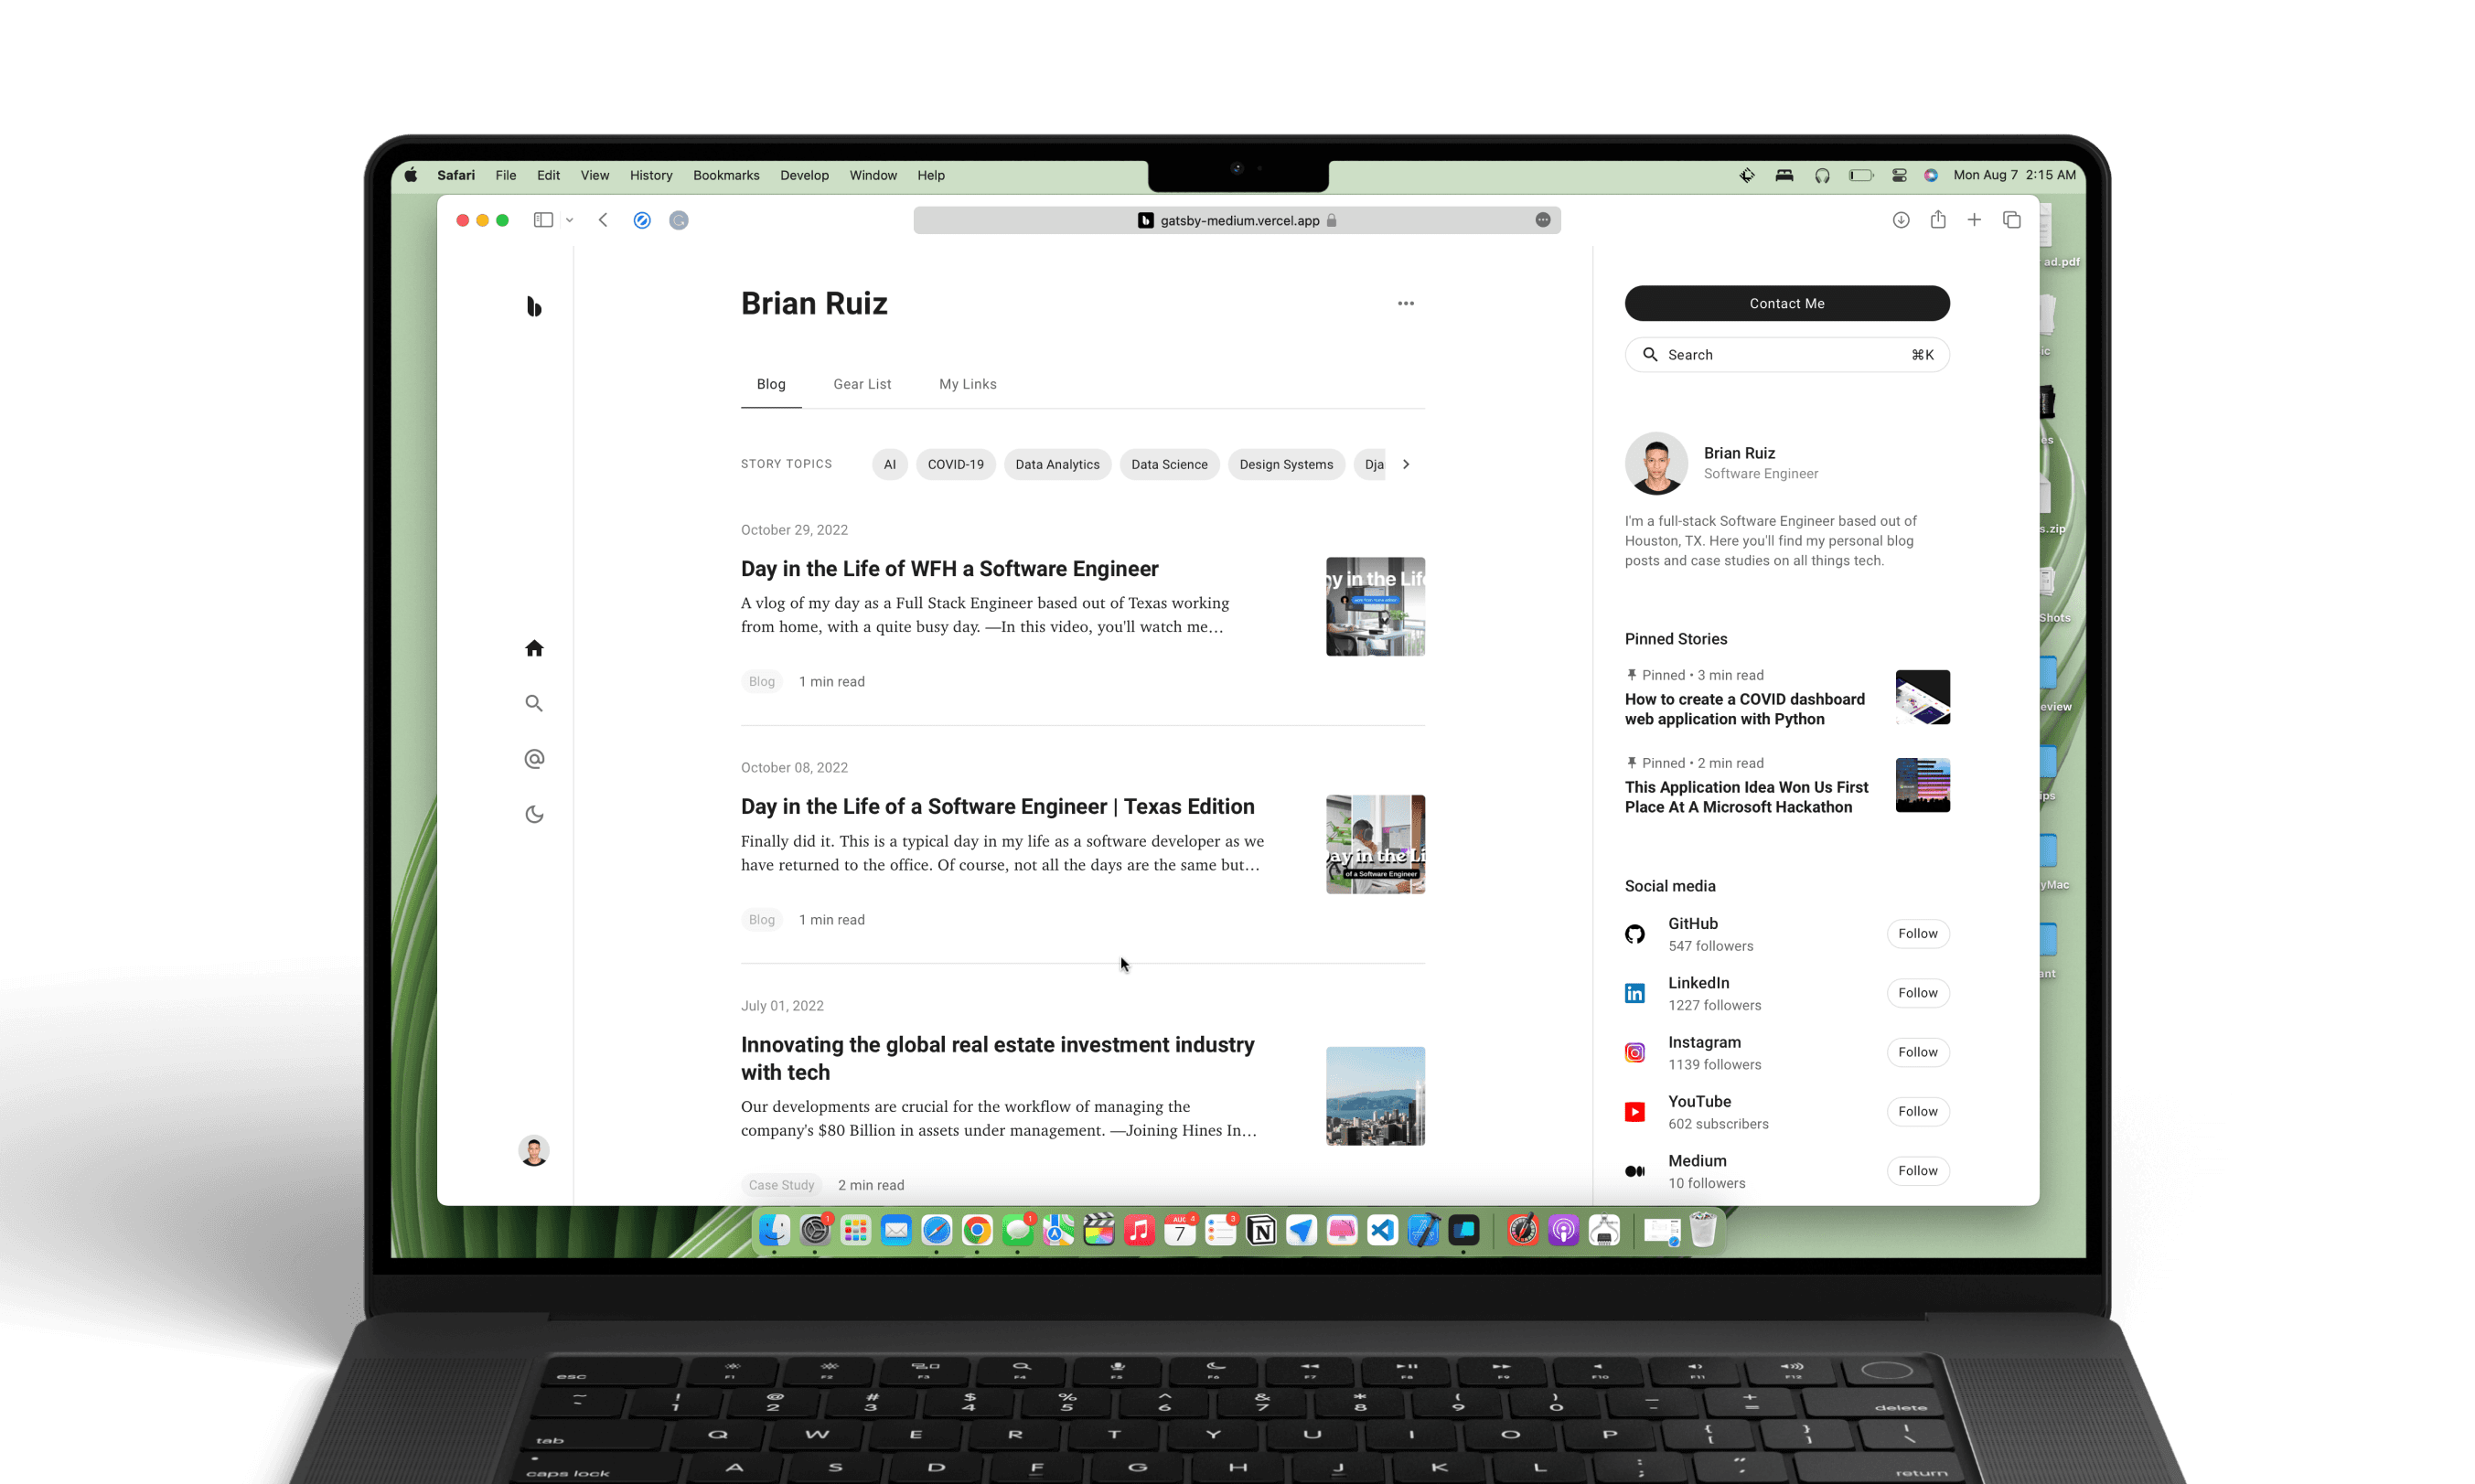Click the GitHub logo icon

(1635, 934)
